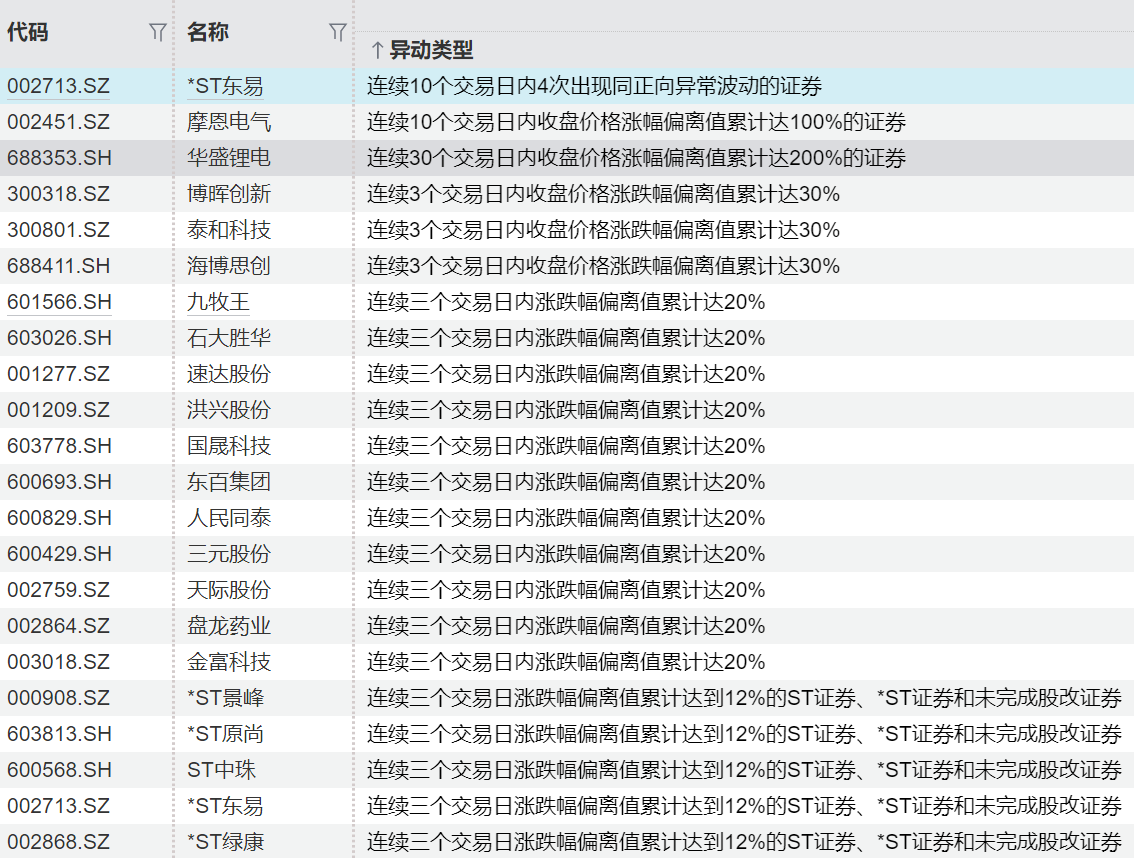Select the 盘龙药业 stock name
The image size is (1134, 858).
point(228,626)
